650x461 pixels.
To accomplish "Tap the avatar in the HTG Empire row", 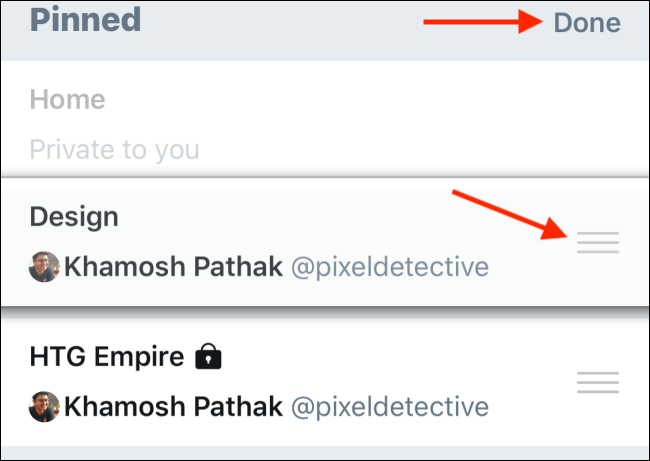I will (x=44, y=407).
